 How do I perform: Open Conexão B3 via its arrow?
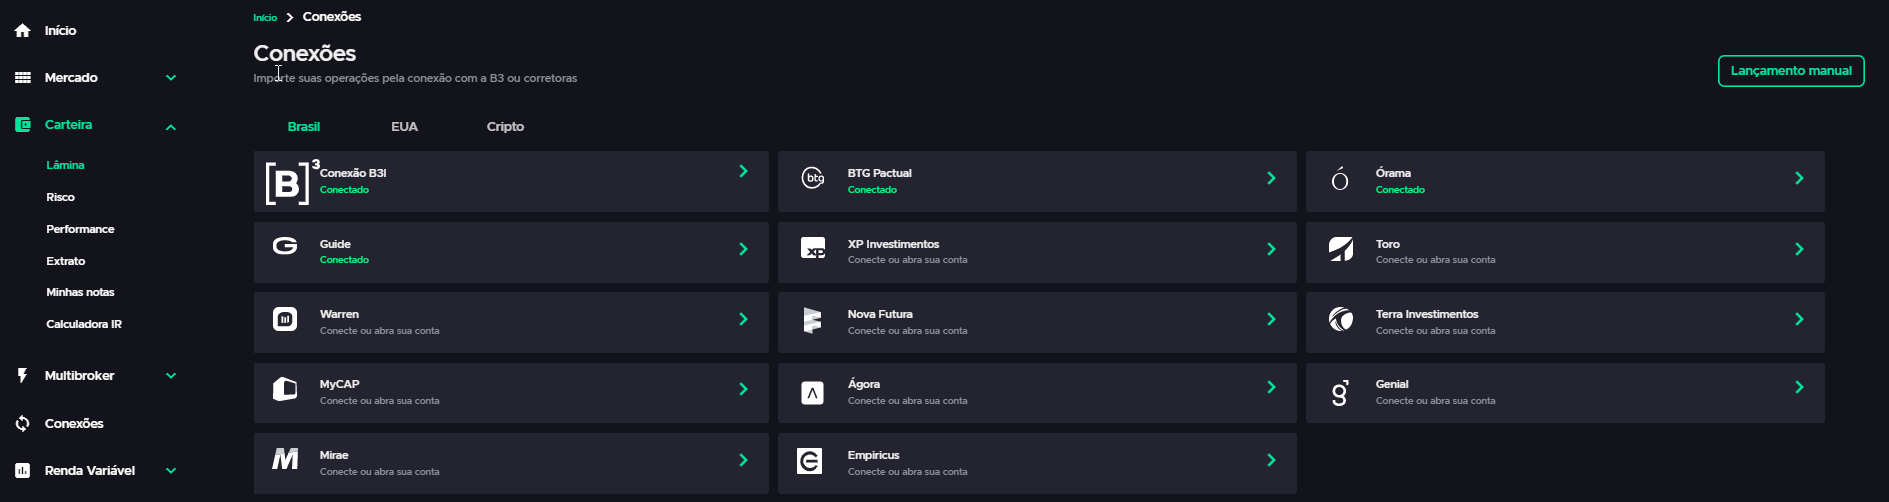point(743,171)
